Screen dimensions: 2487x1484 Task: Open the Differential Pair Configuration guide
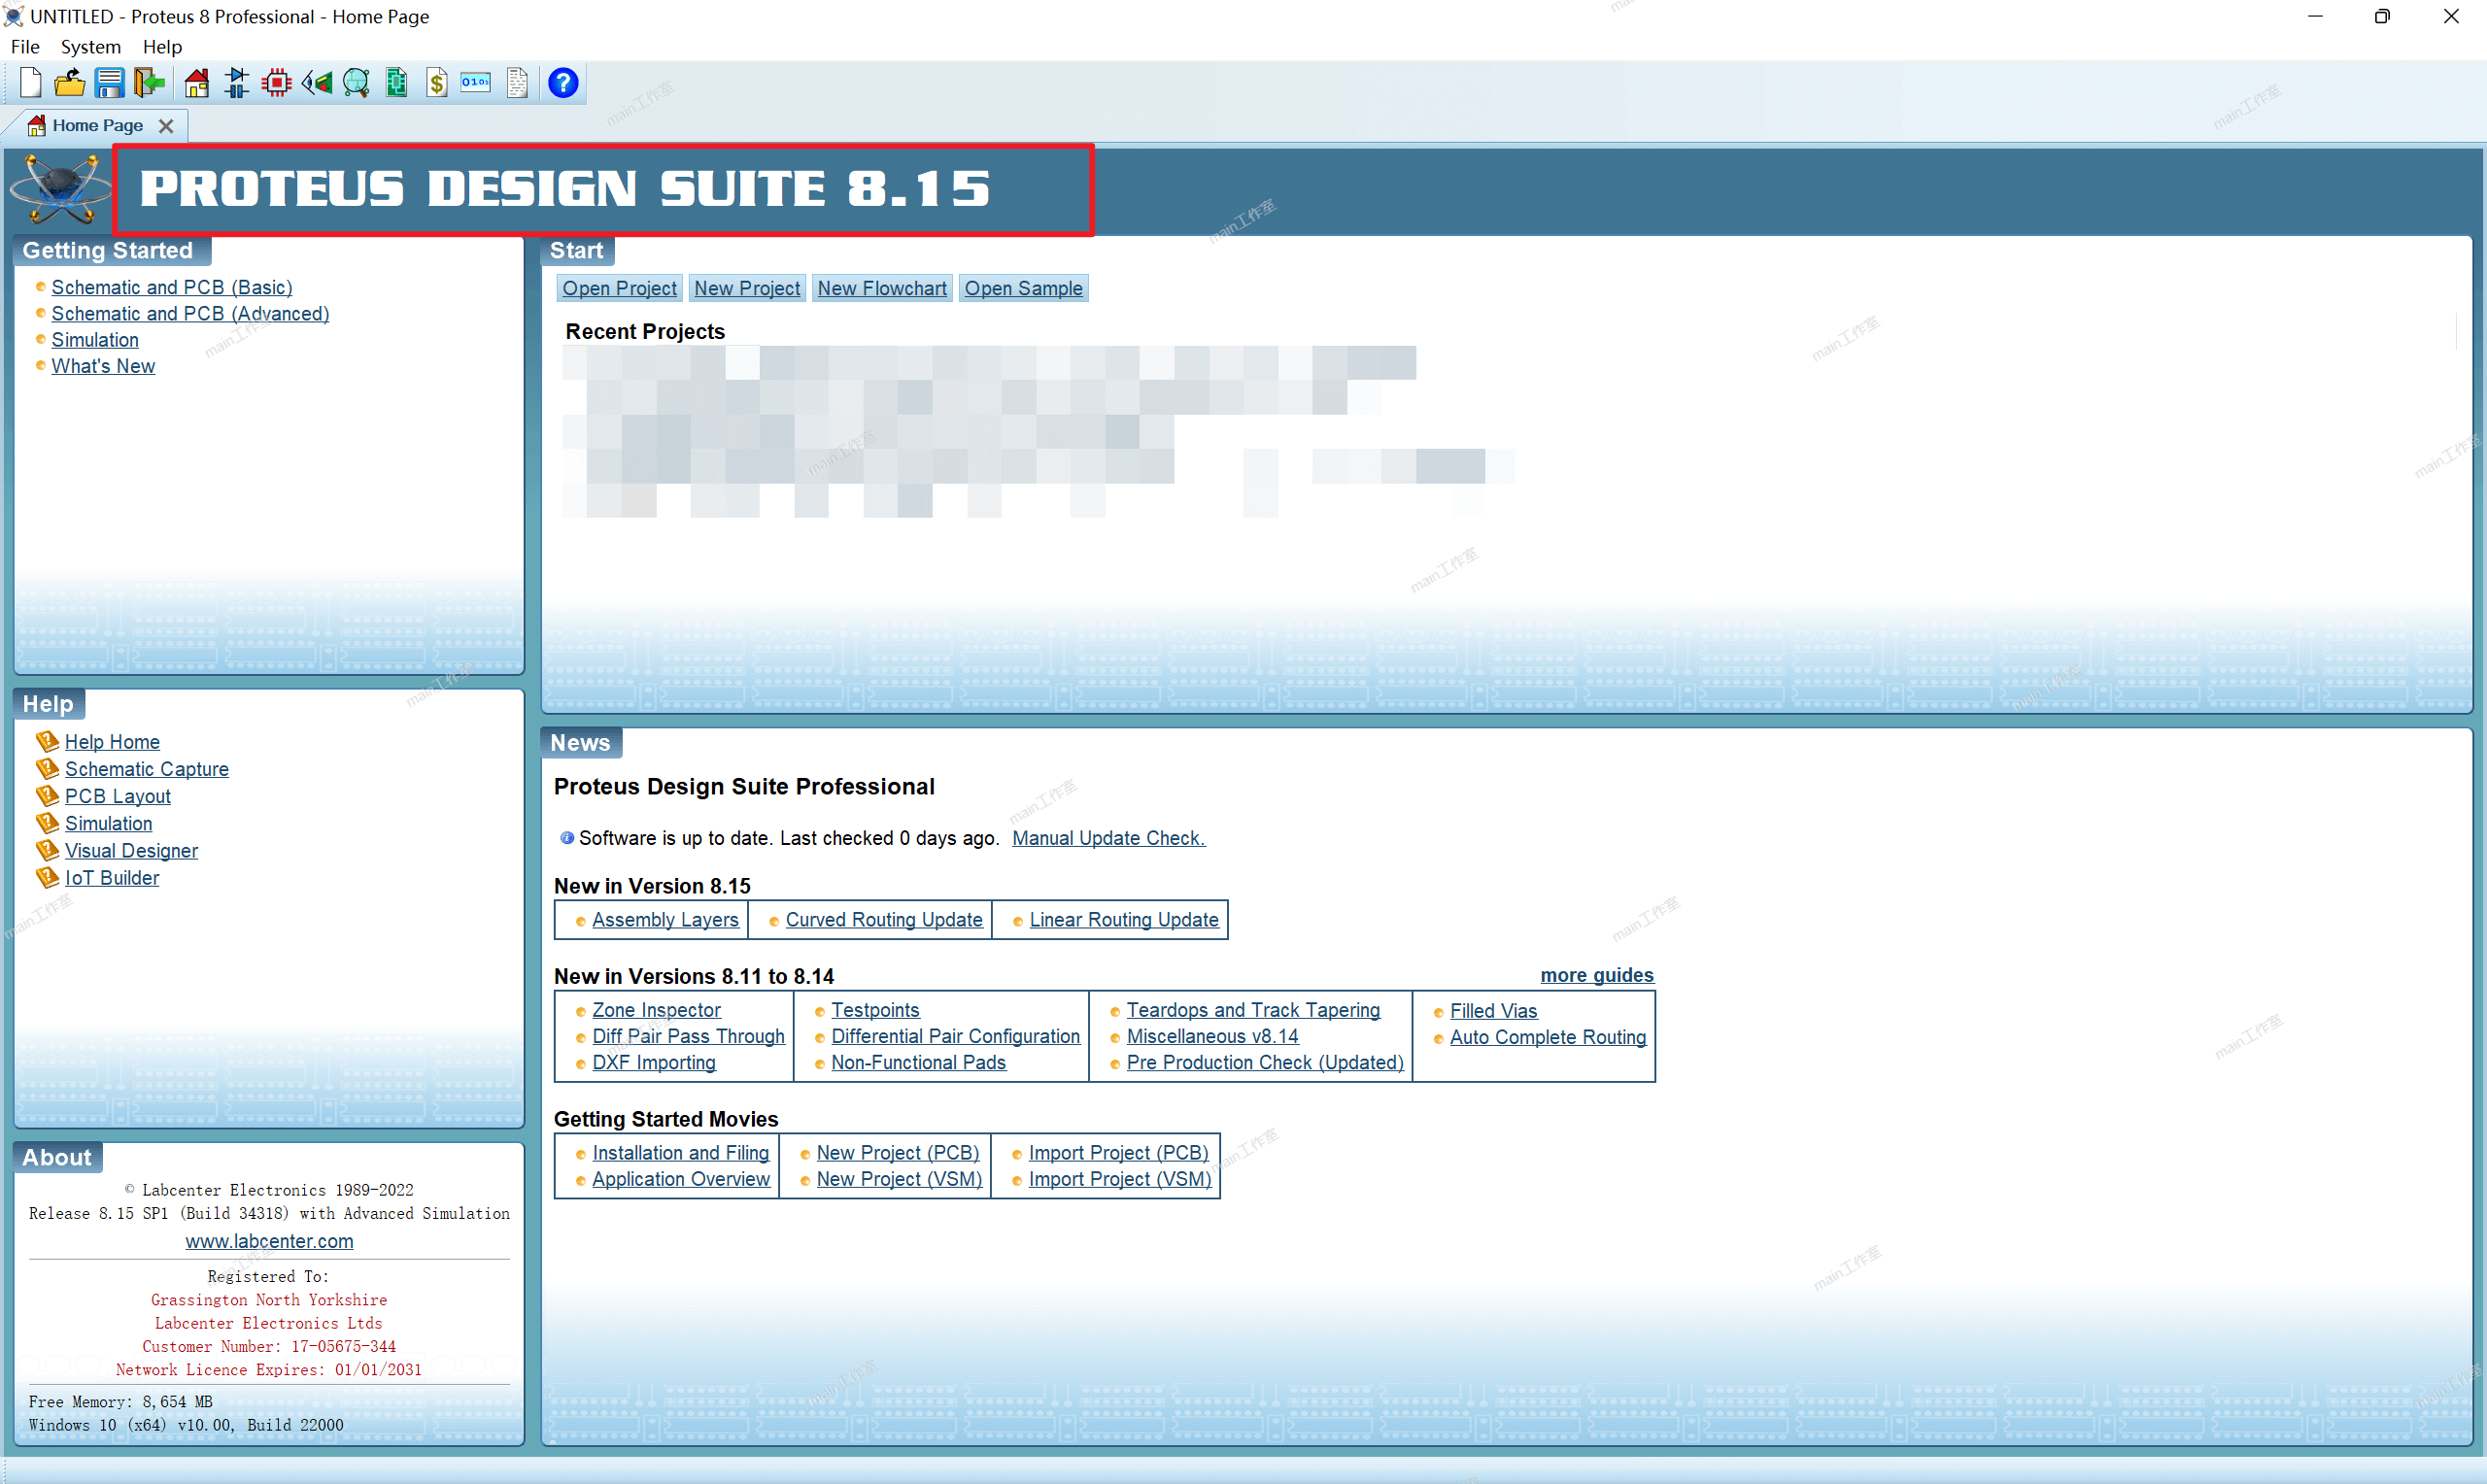(x=955, y=1037)
